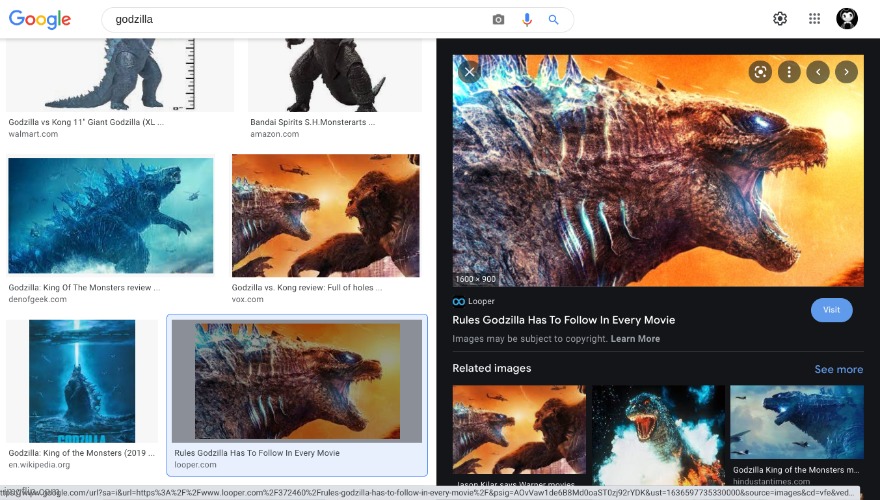Open related classic Godzilla breathing fire image
This screenshot has width=880, height=500.
(658, 435)
